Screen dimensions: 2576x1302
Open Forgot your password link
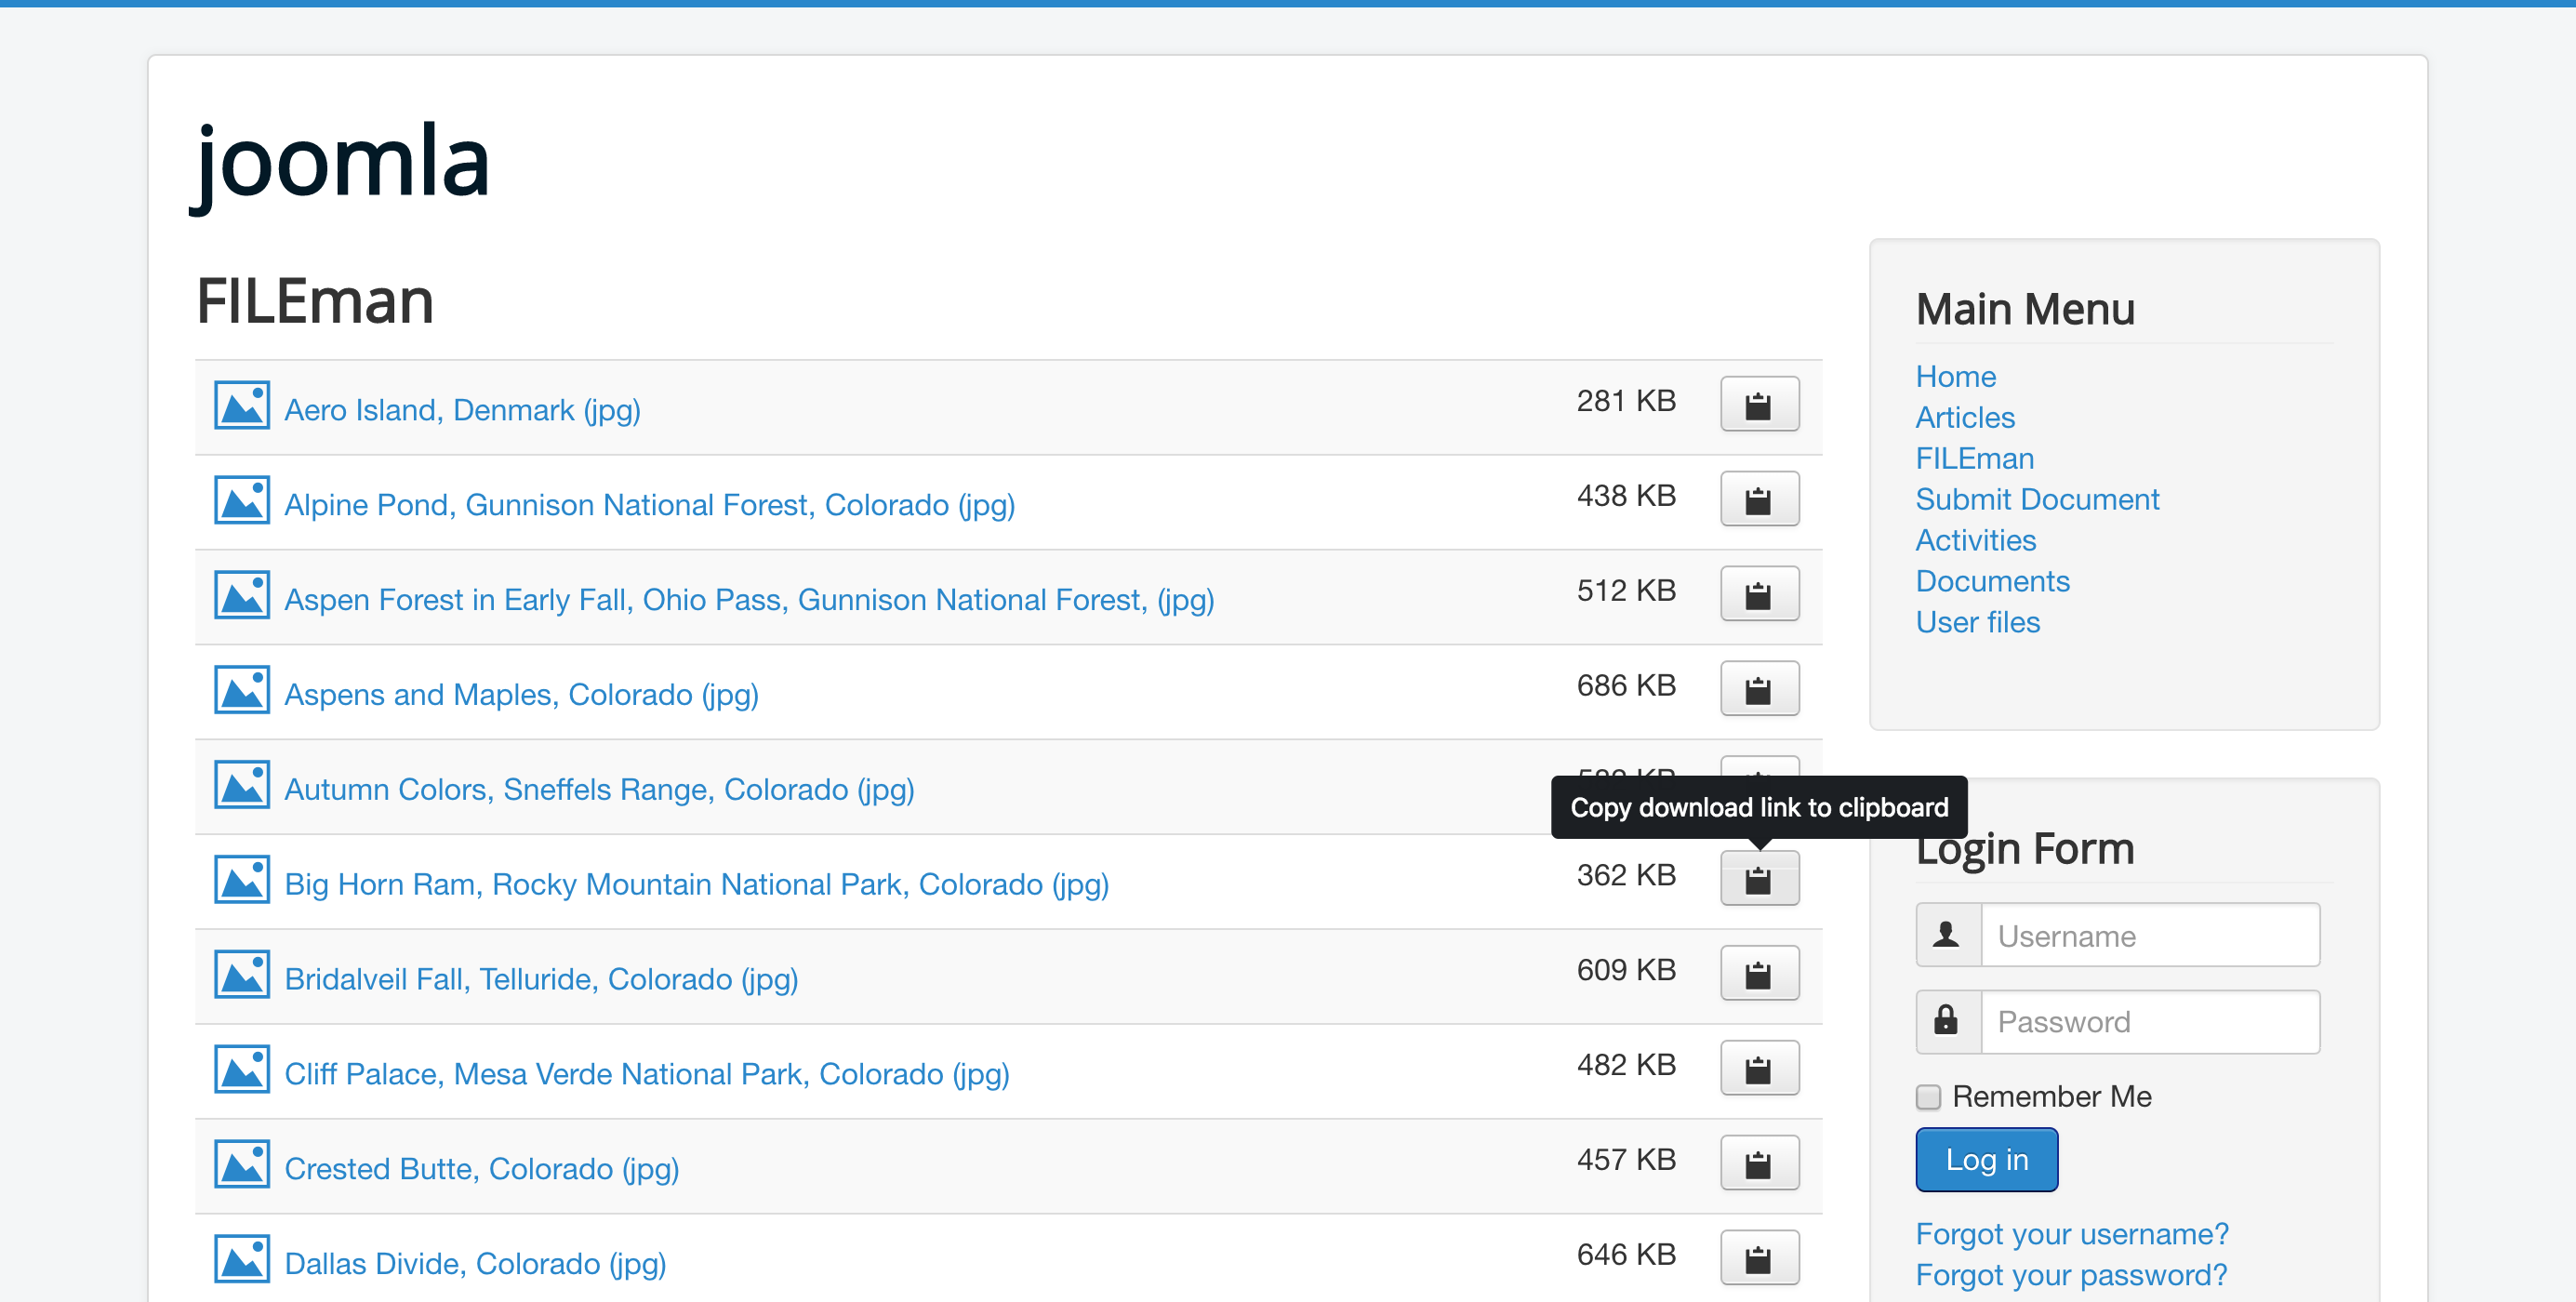[2072, 1276]
